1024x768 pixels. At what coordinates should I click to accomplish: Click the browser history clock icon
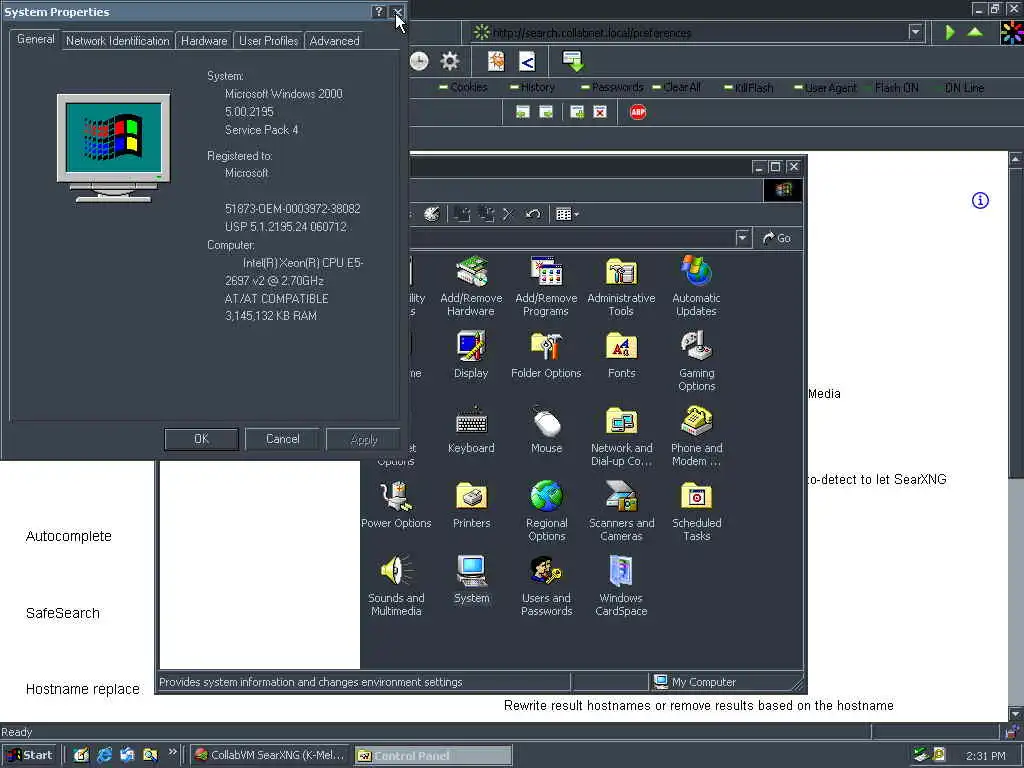[x=419, y=61]
